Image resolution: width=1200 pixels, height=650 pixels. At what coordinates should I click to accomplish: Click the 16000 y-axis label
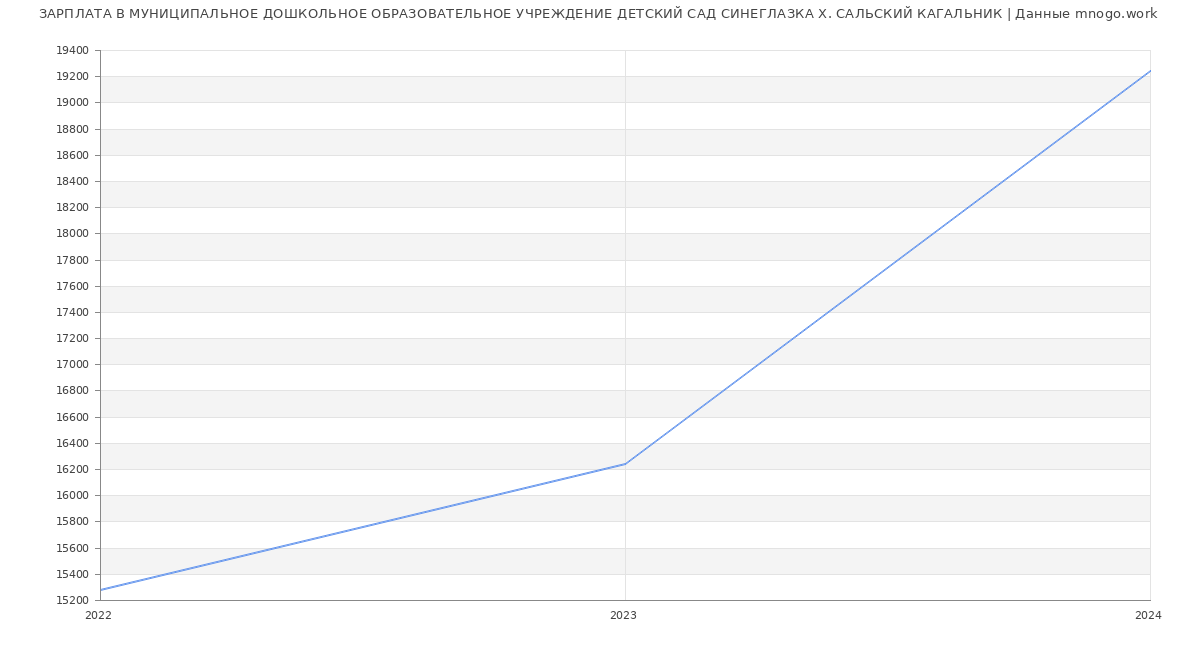72,496
